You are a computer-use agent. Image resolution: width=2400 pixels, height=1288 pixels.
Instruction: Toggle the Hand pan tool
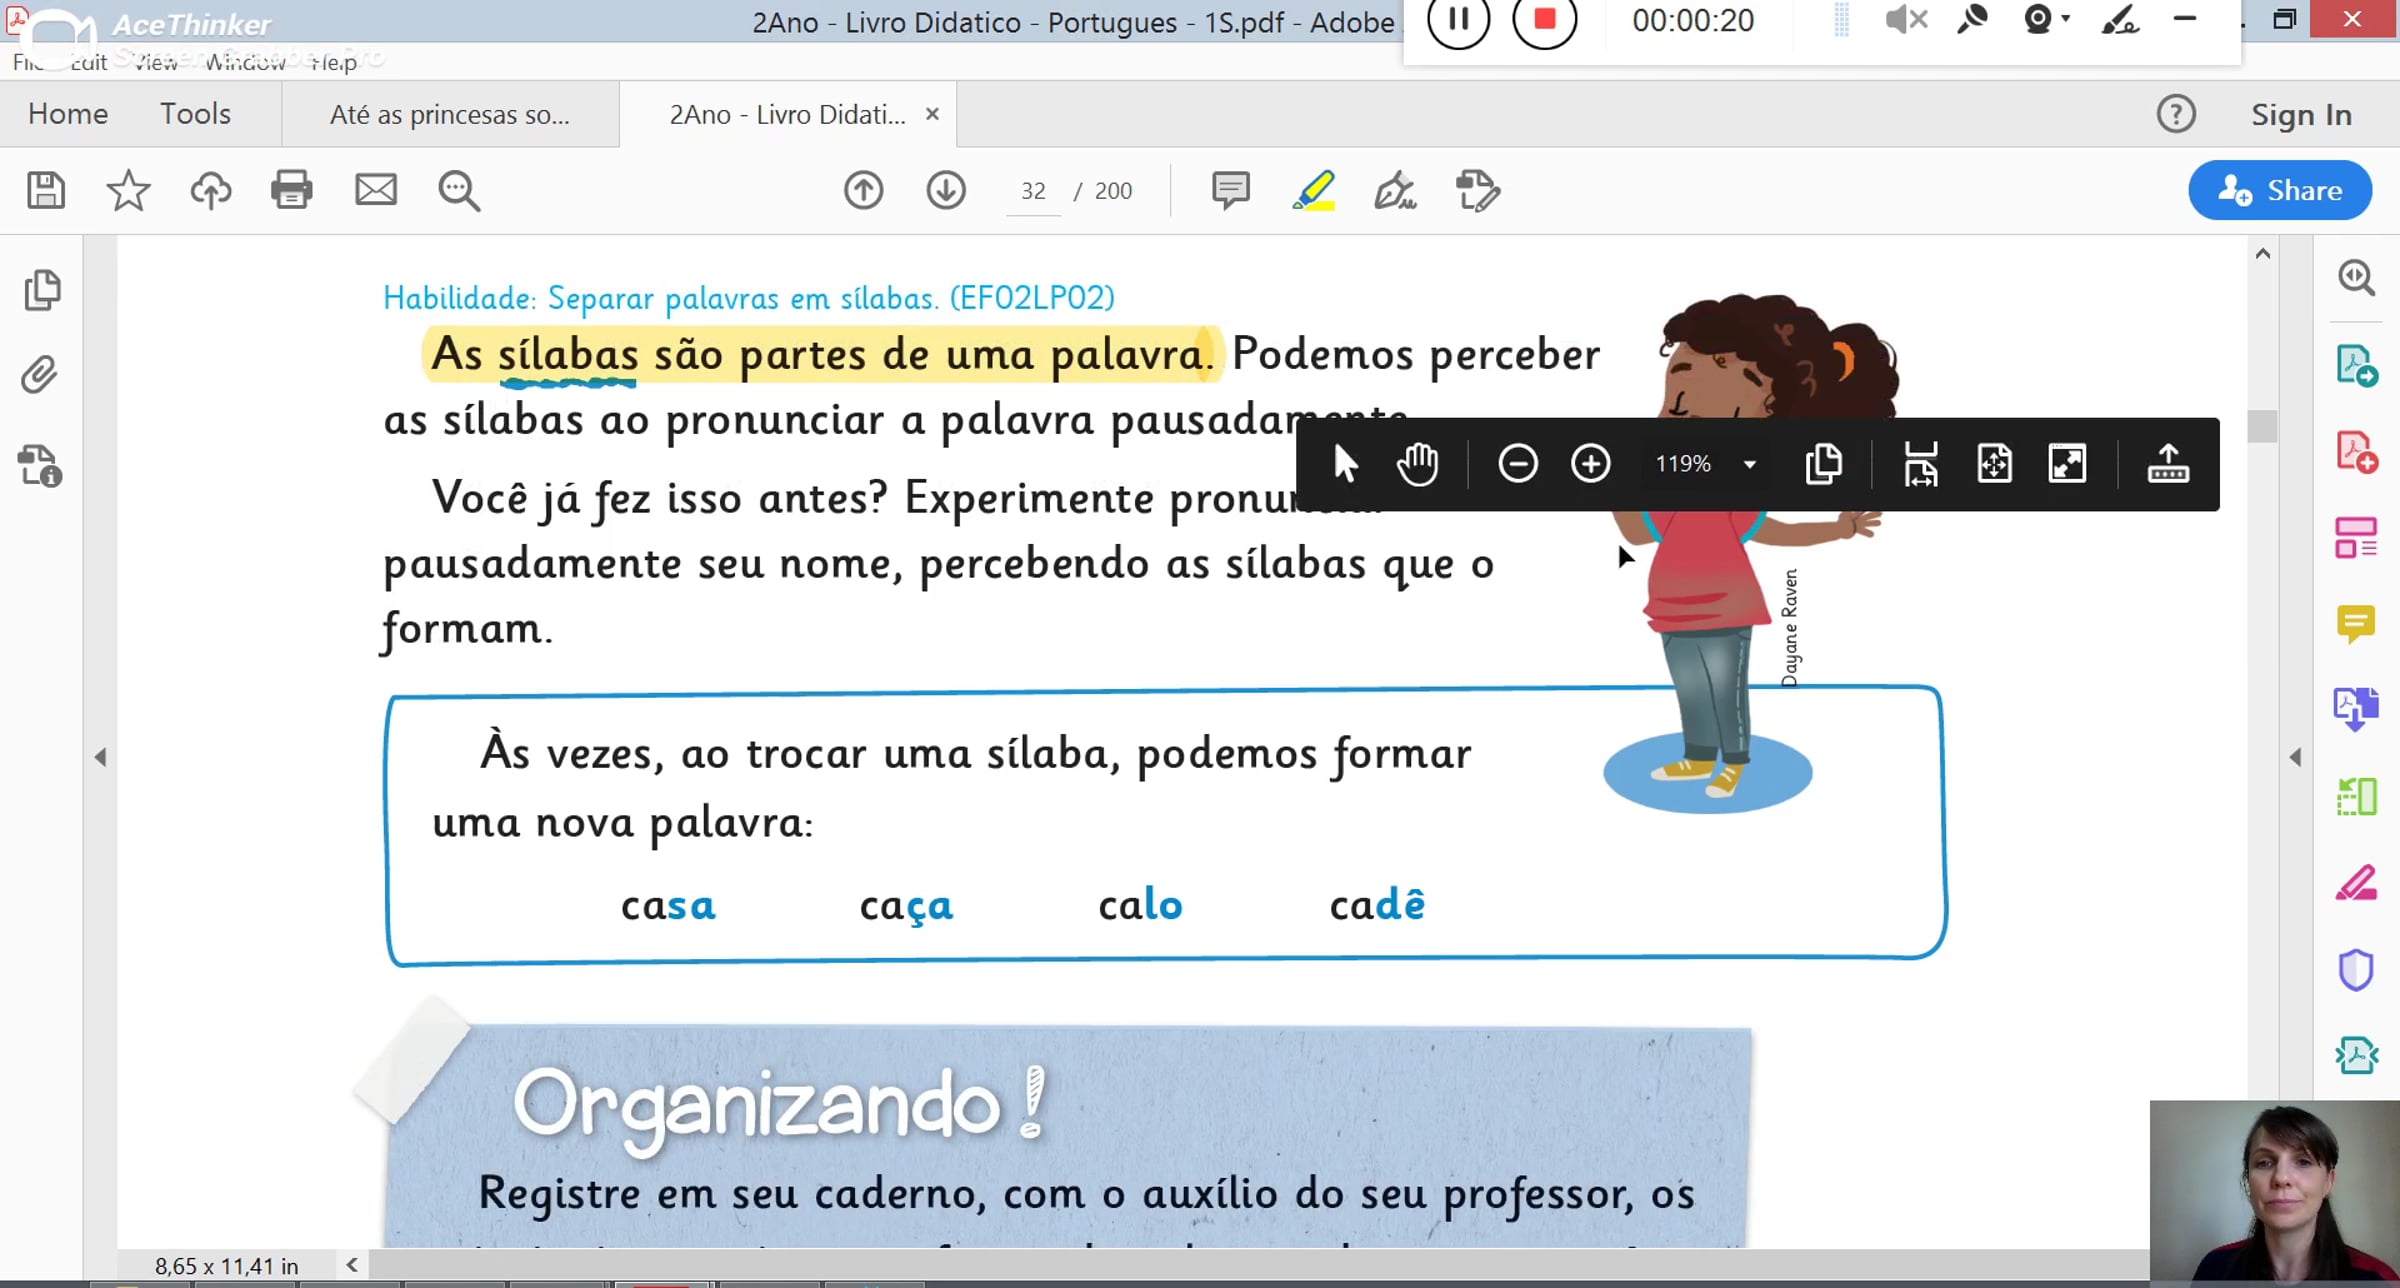pyautogui.click(x=1418, y=464)
